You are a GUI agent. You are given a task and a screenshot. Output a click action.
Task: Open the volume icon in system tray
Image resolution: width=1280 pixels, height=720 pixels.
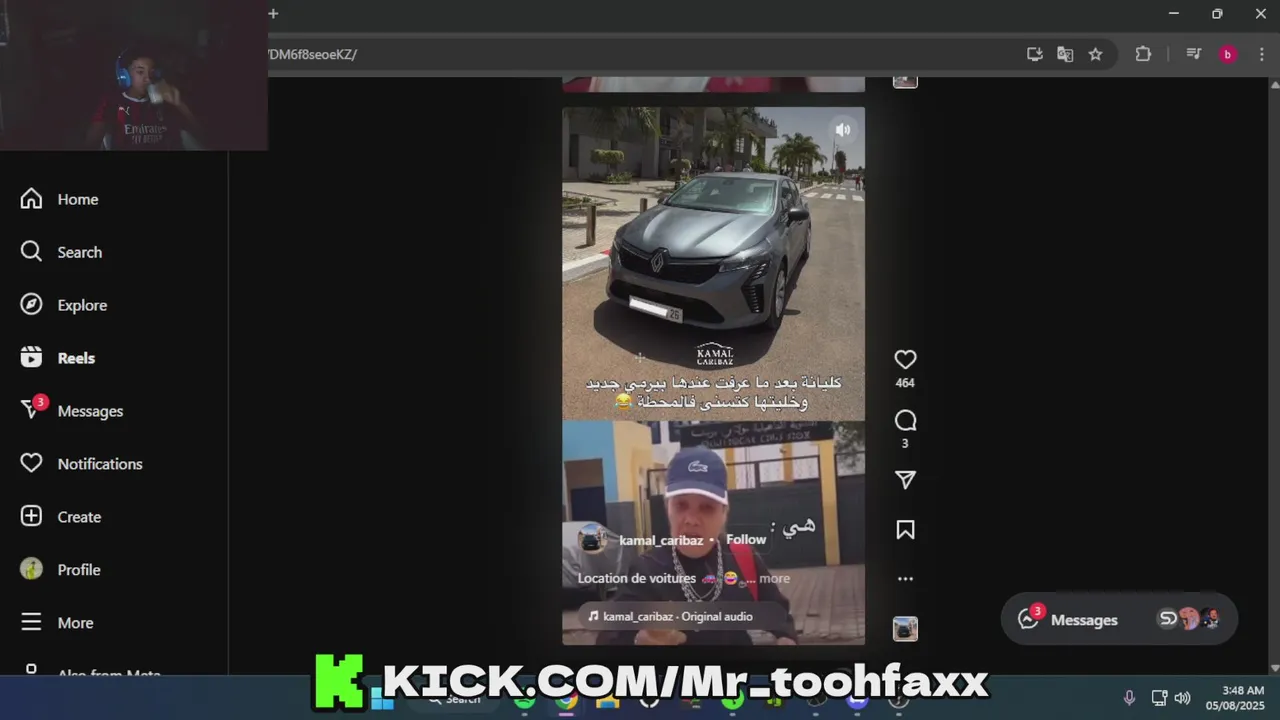click(x=1182, y=698)
